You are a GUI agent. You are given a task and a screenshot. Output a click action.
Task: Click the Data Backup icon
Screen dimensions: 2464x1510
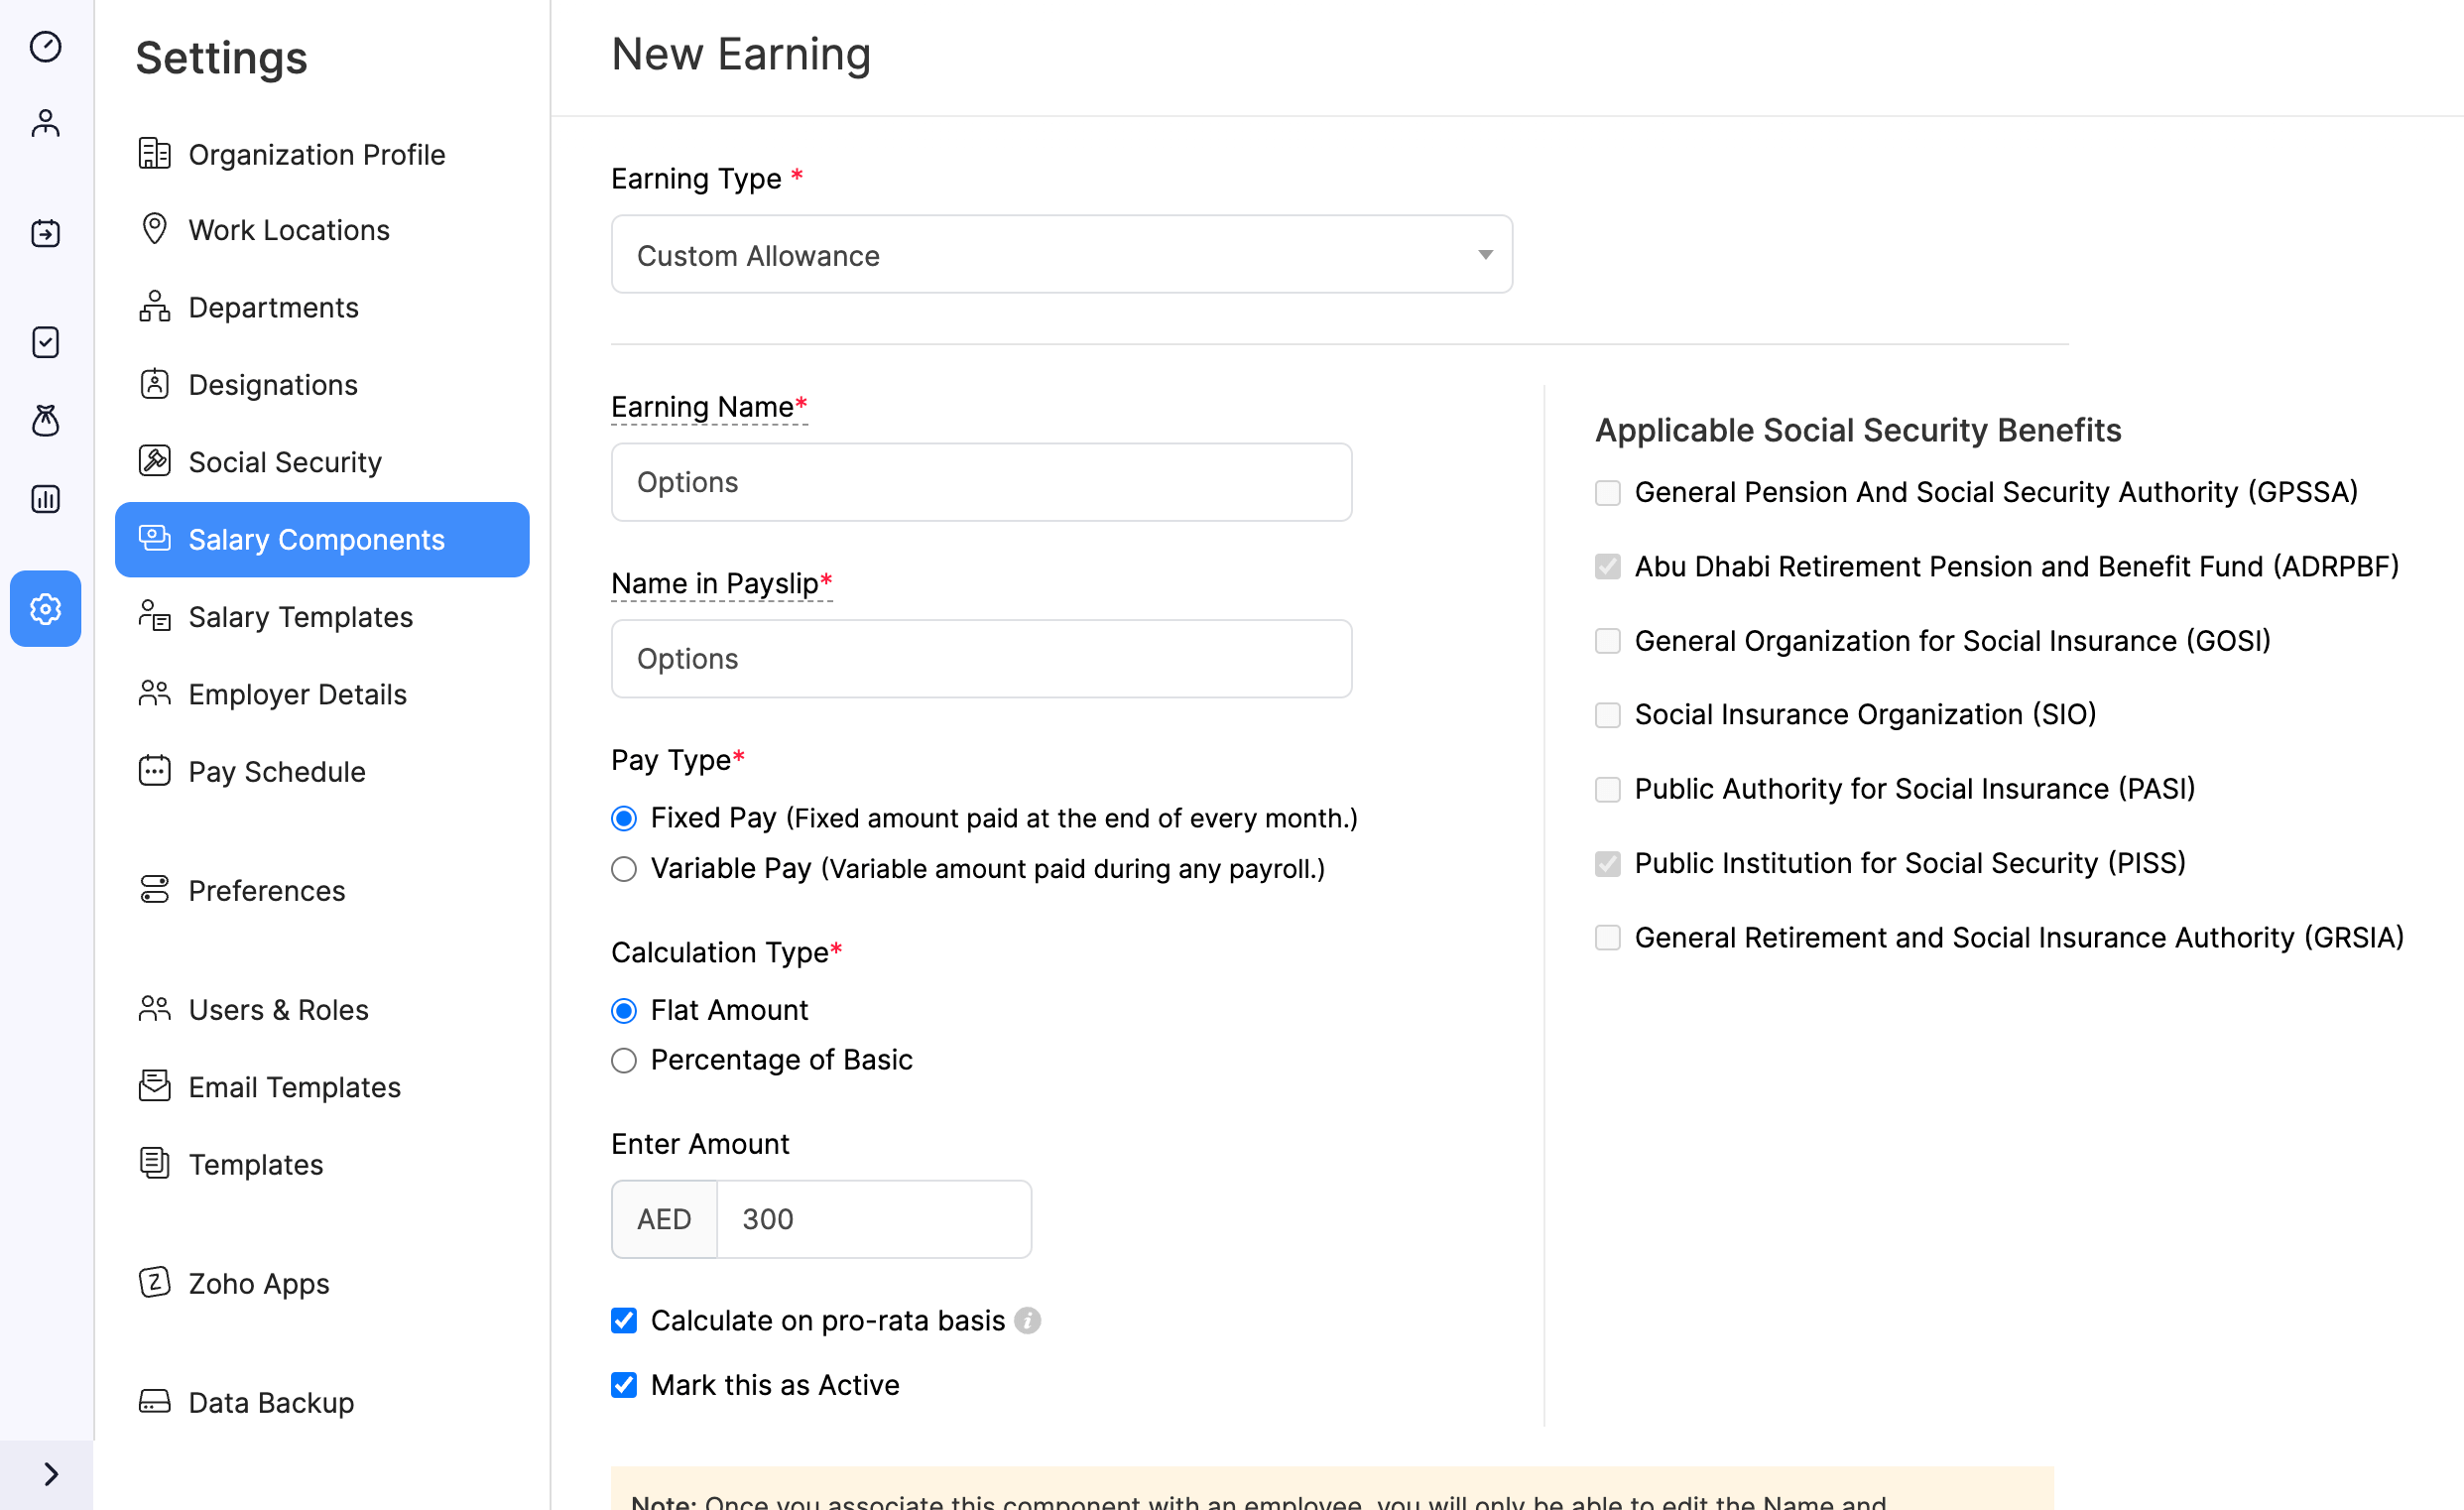(x=155, y=1403)
